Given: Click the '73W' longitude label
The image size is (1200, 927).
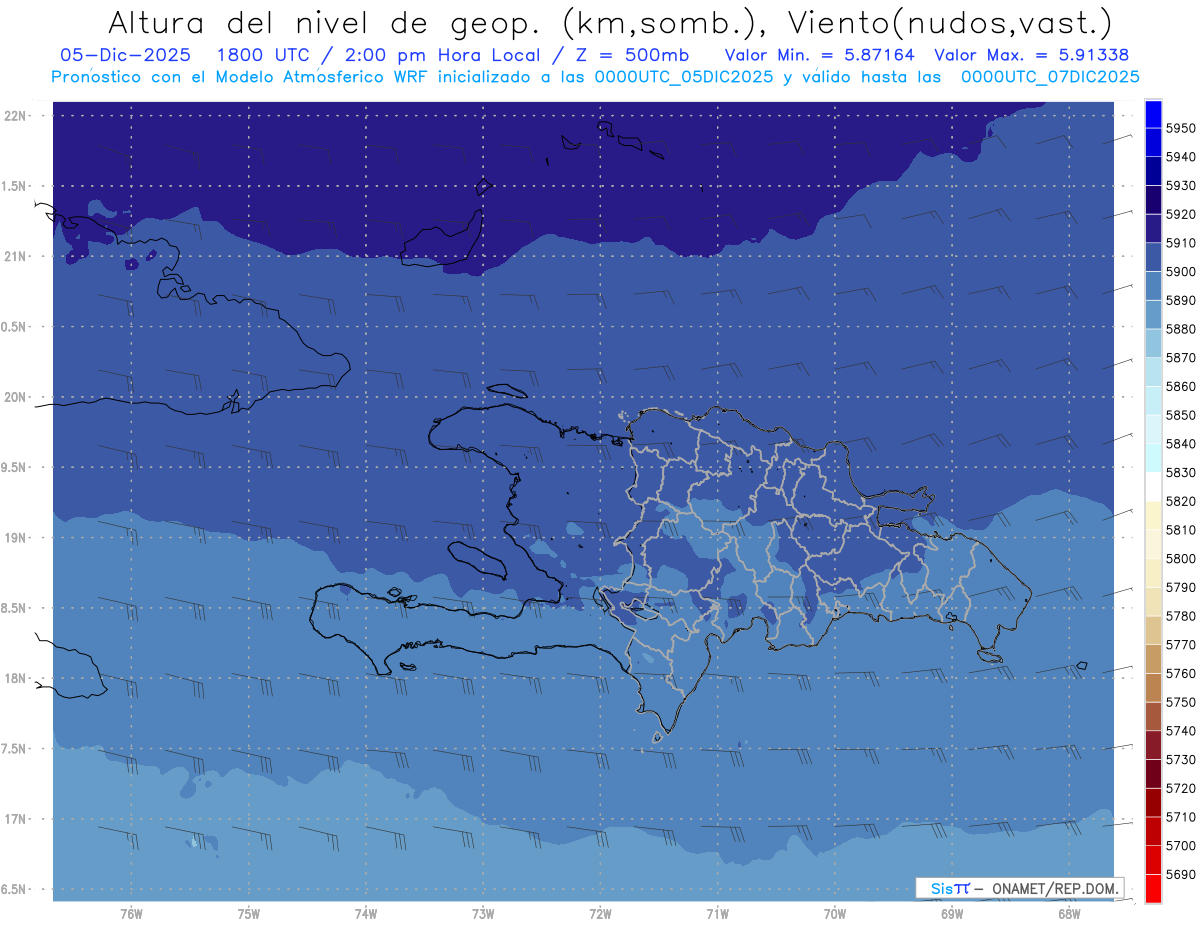Looking at the screenshot, I should pos(483,914).
